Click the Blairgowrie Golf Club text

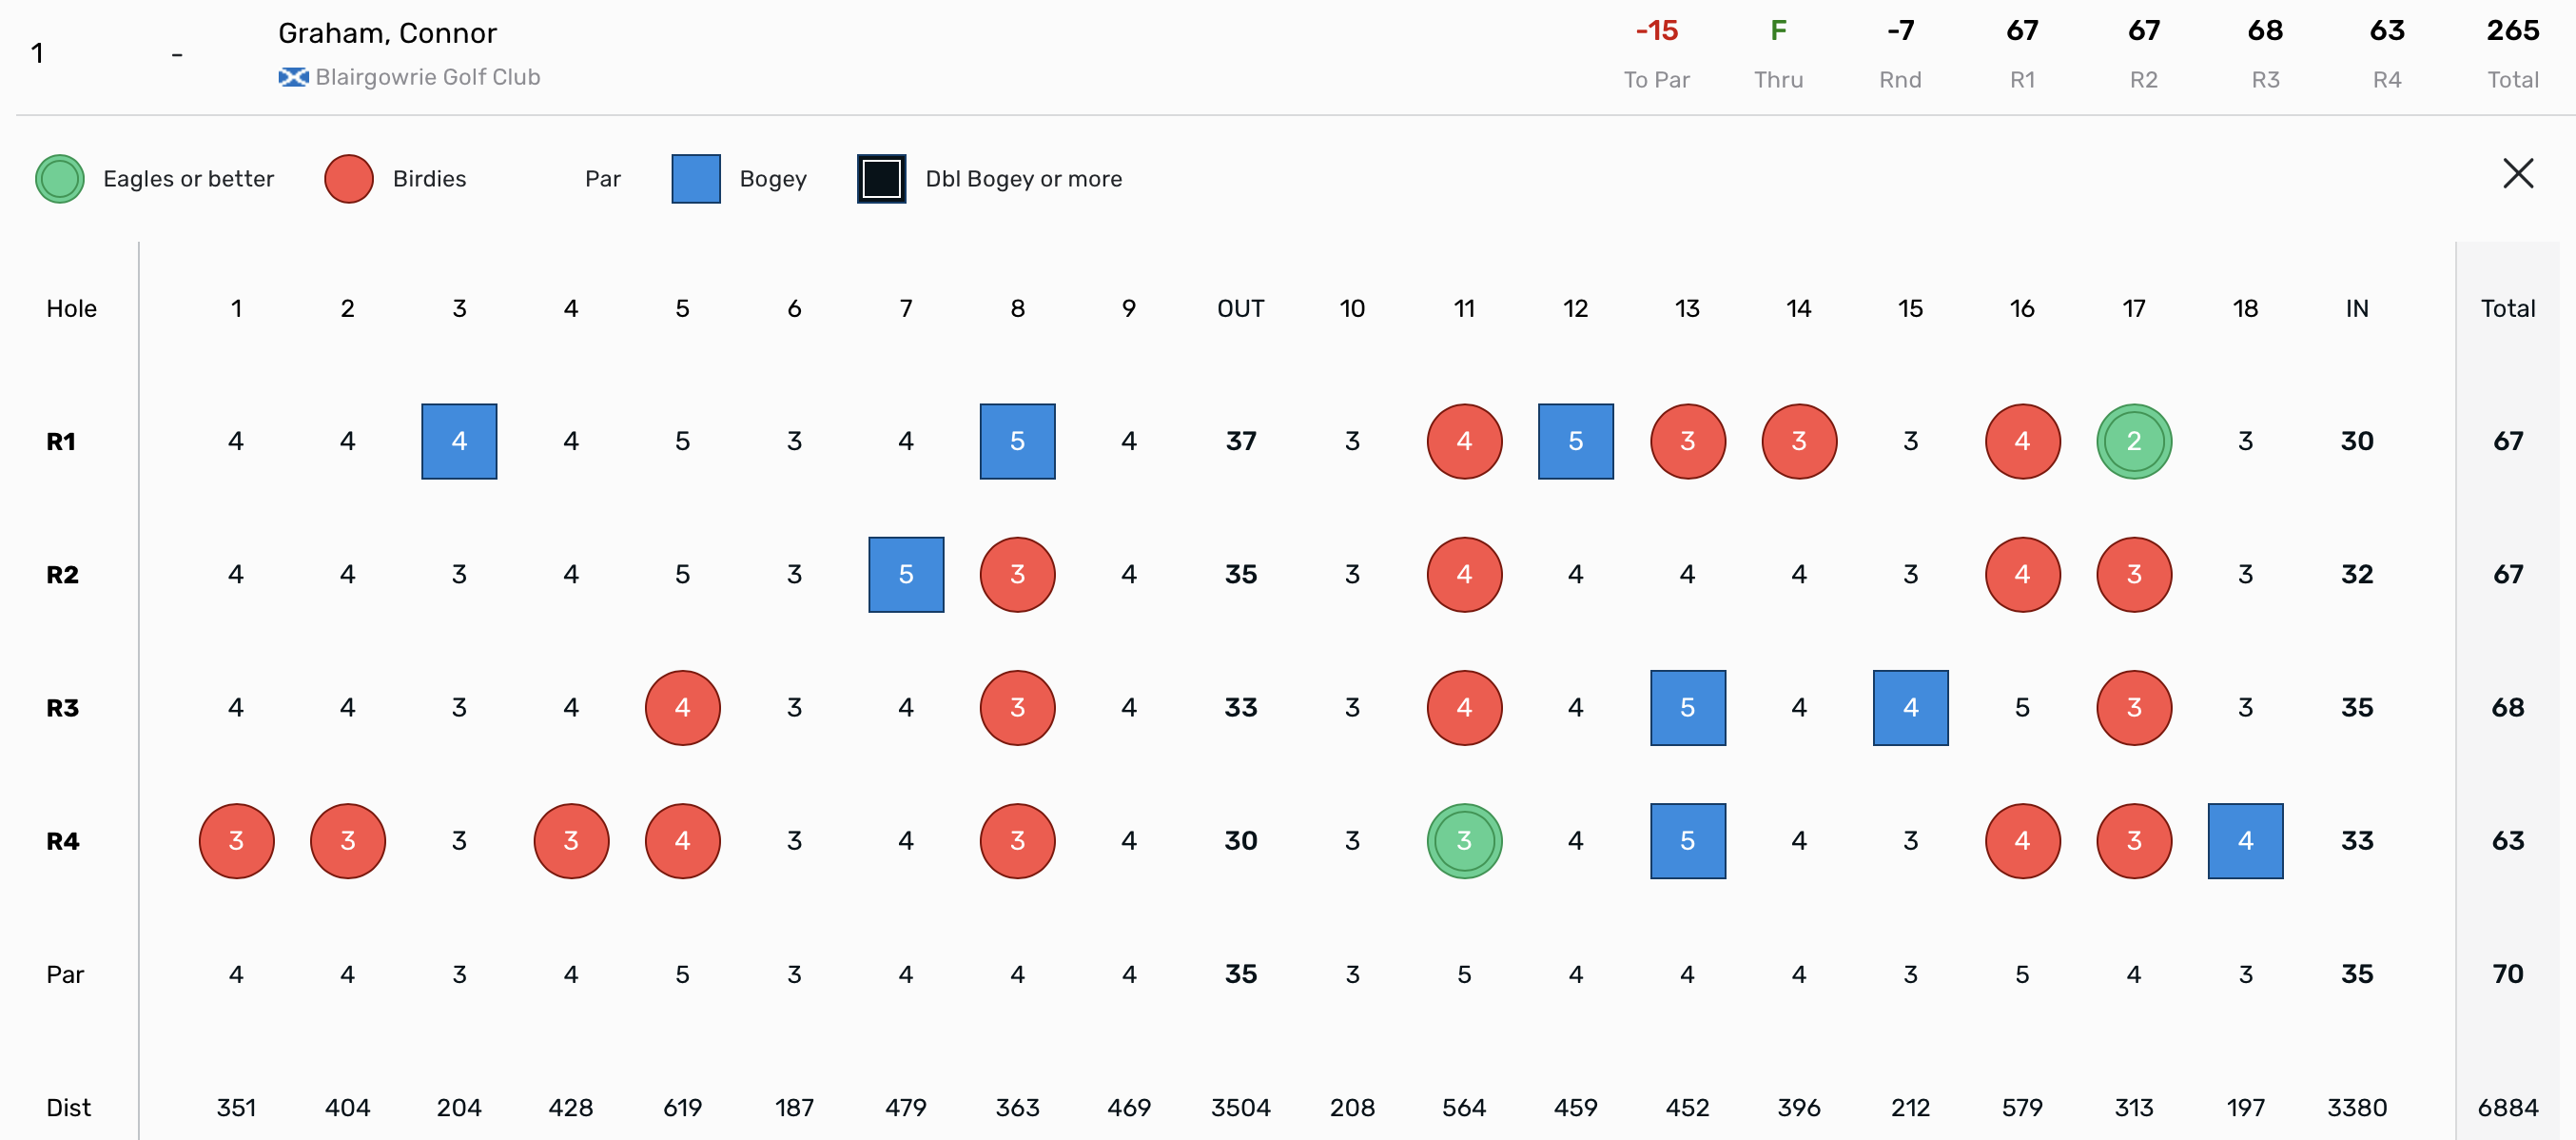pos(428,77)
